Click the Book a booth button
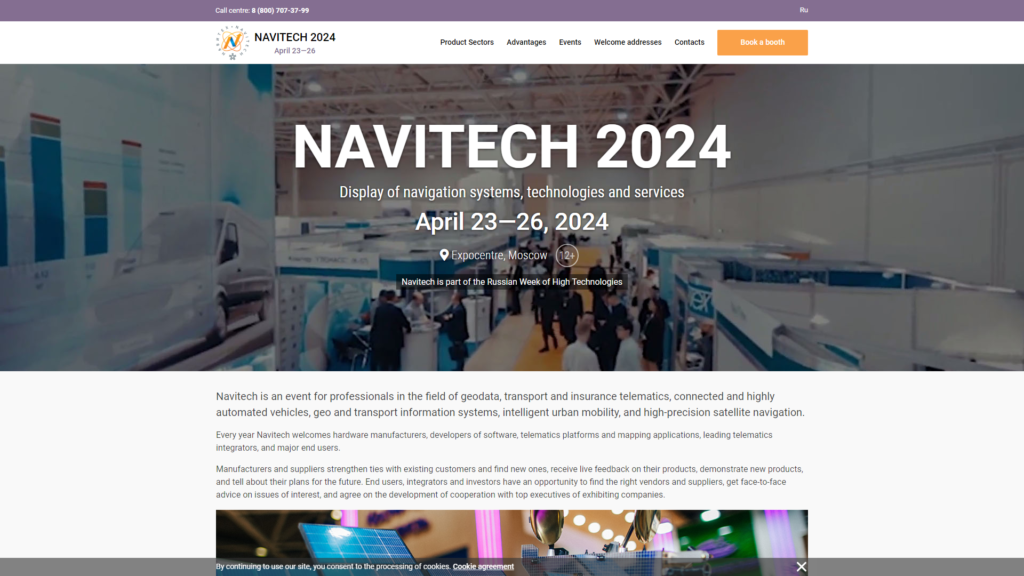 pos(762,42)
